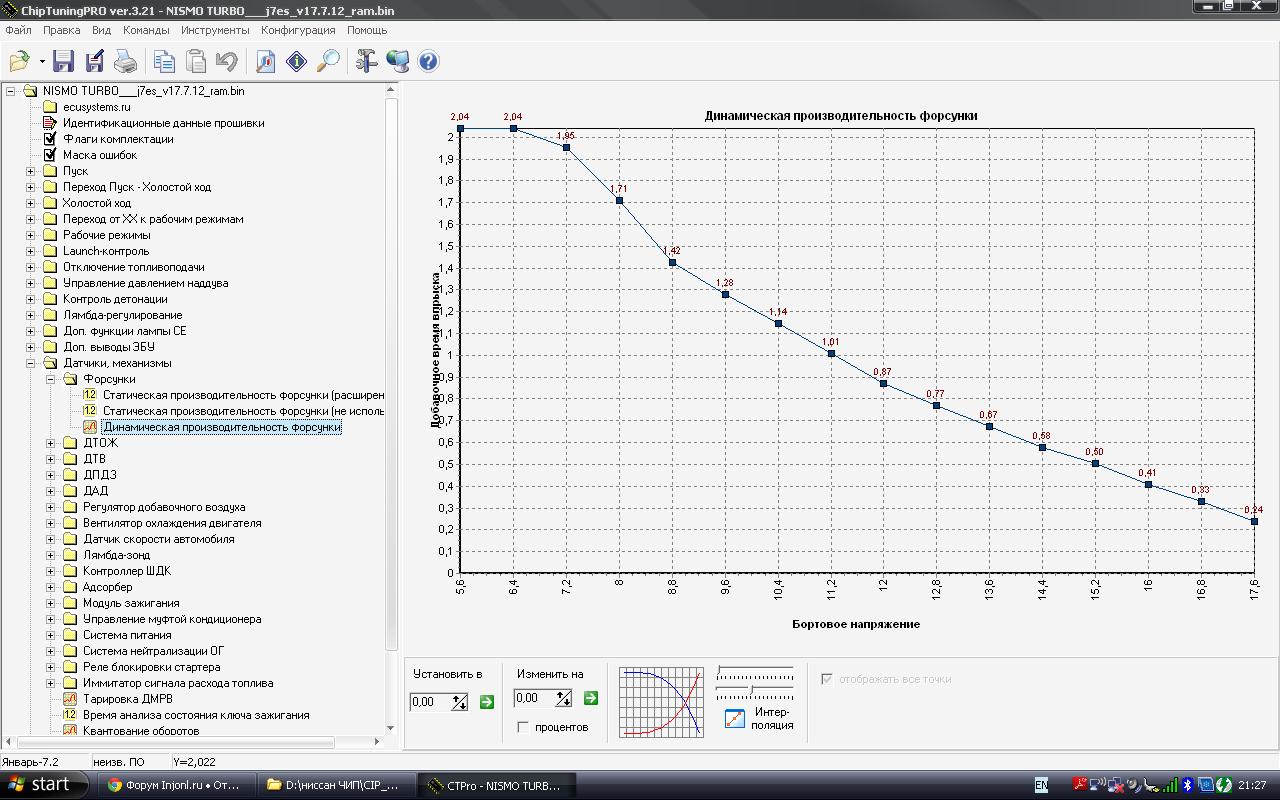Toggle 'отображать все точки' checkbox

(827, 679)
